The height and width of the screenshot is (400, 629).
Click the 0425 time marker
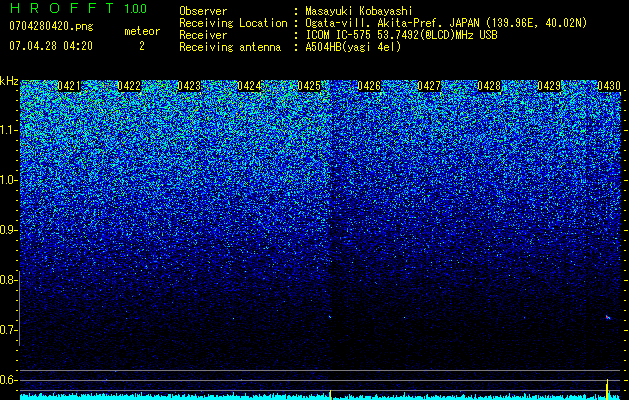pyautogui.click(x=309, y=86)
